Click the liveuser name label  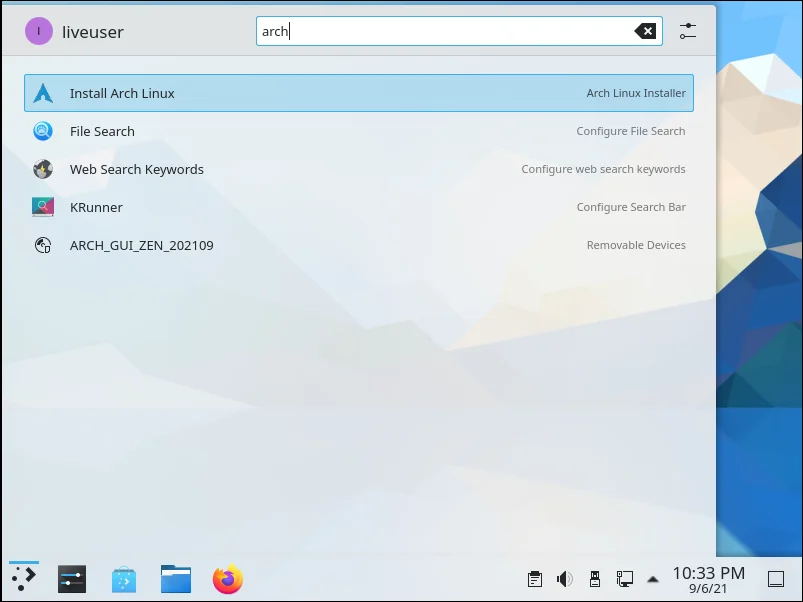pos(93,32)
